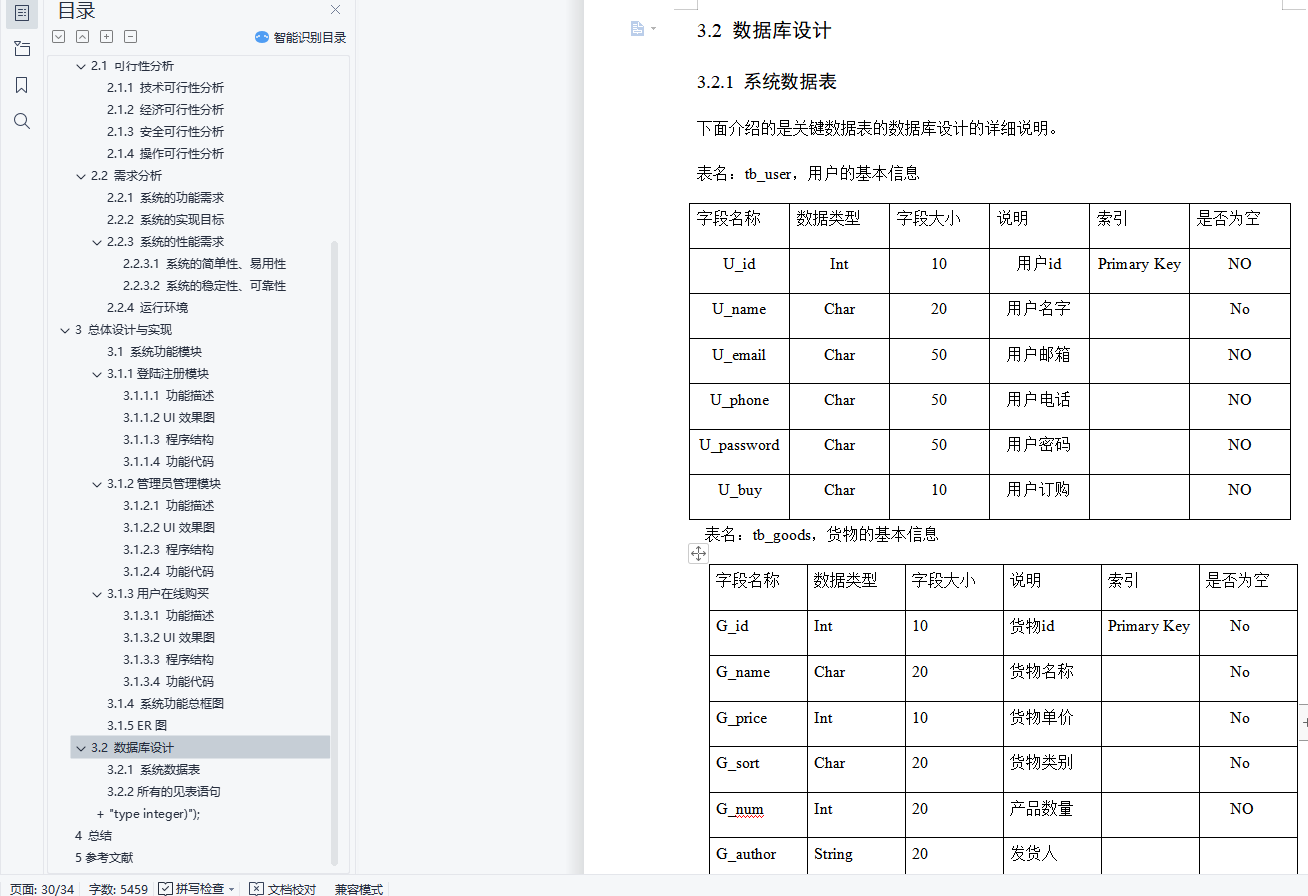
Task: Go to 3.1.4 系统功能总框图
Action: (165, 704)
